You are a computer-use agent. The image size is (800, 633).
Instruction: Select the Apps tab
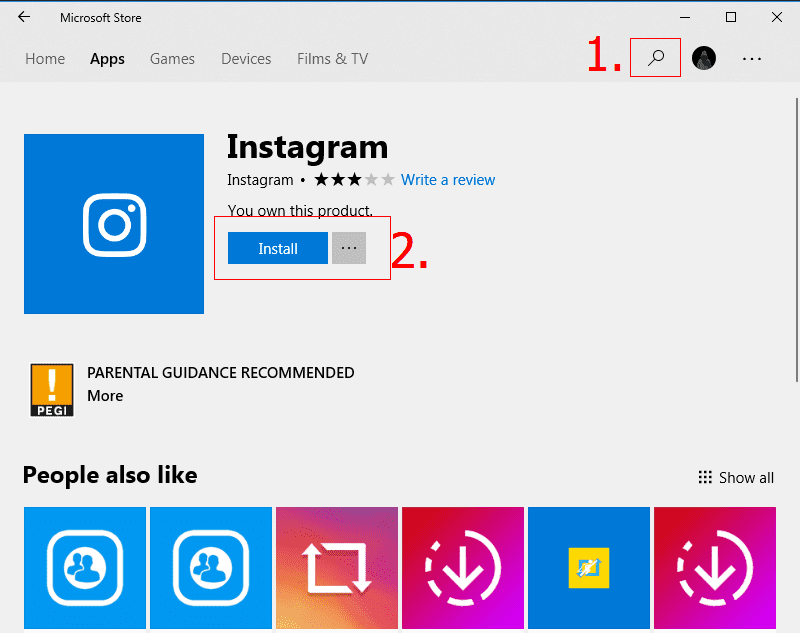[107, 59]
